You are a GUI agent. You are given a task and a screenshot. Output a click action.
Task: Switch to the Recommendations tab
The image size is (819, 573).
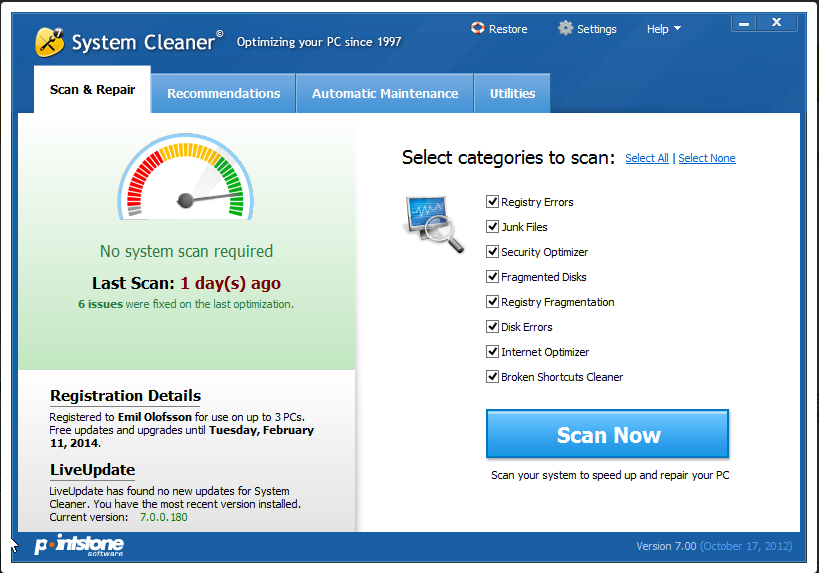pos(224,93)
